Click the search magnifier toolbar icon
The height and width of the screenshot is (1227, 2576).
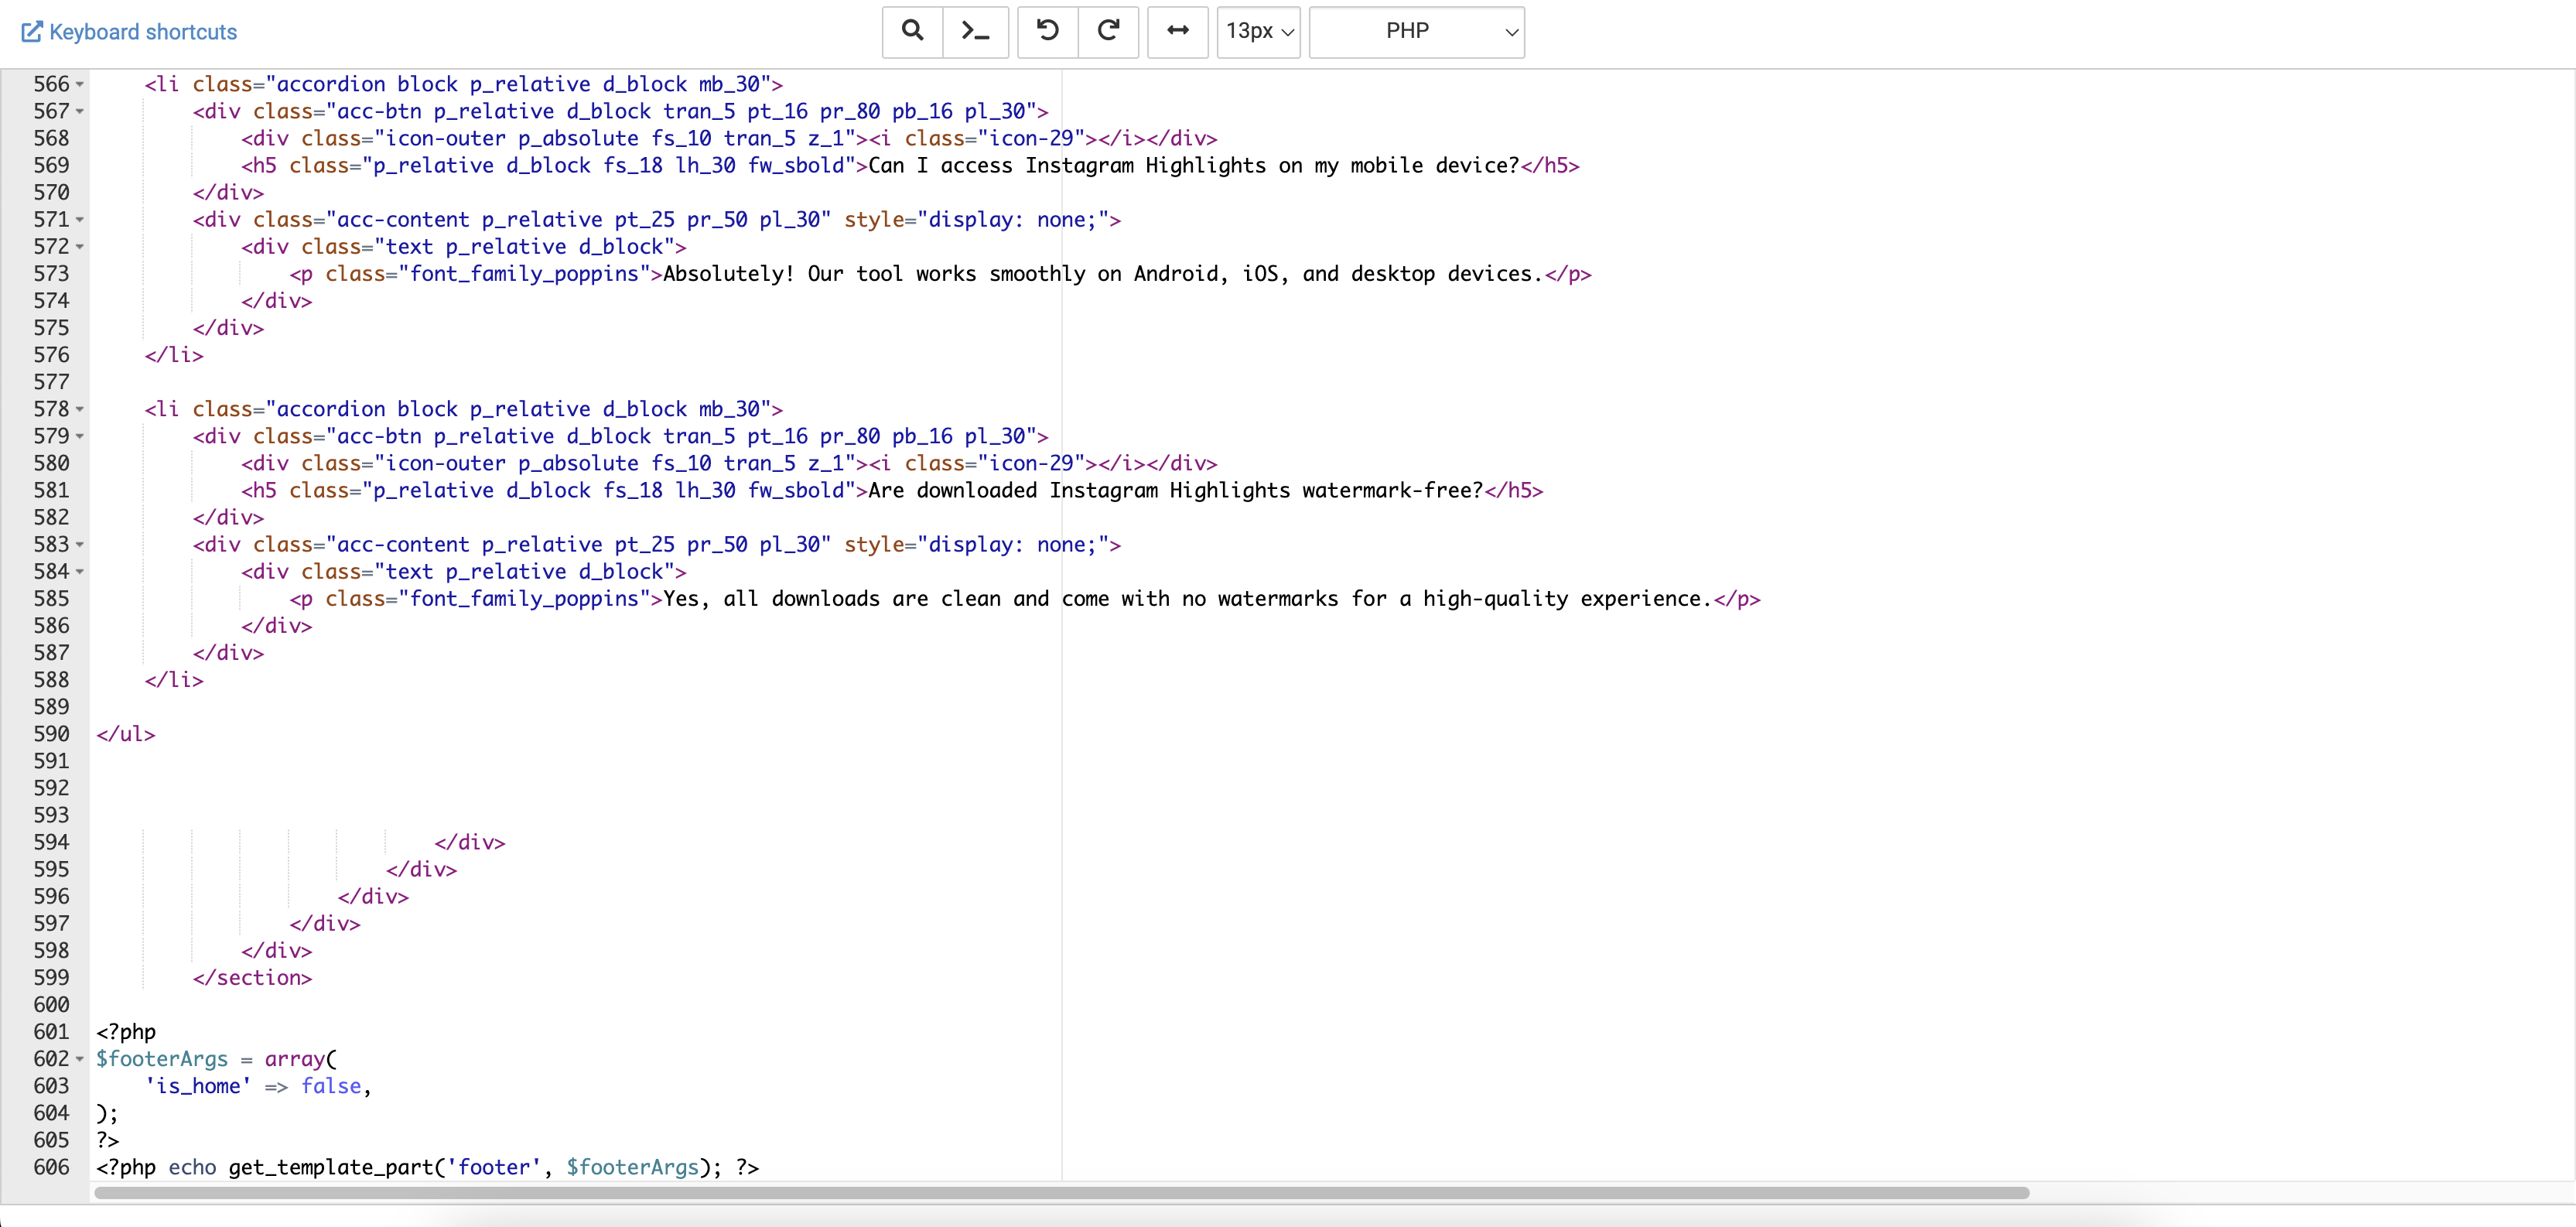(912, 31)
